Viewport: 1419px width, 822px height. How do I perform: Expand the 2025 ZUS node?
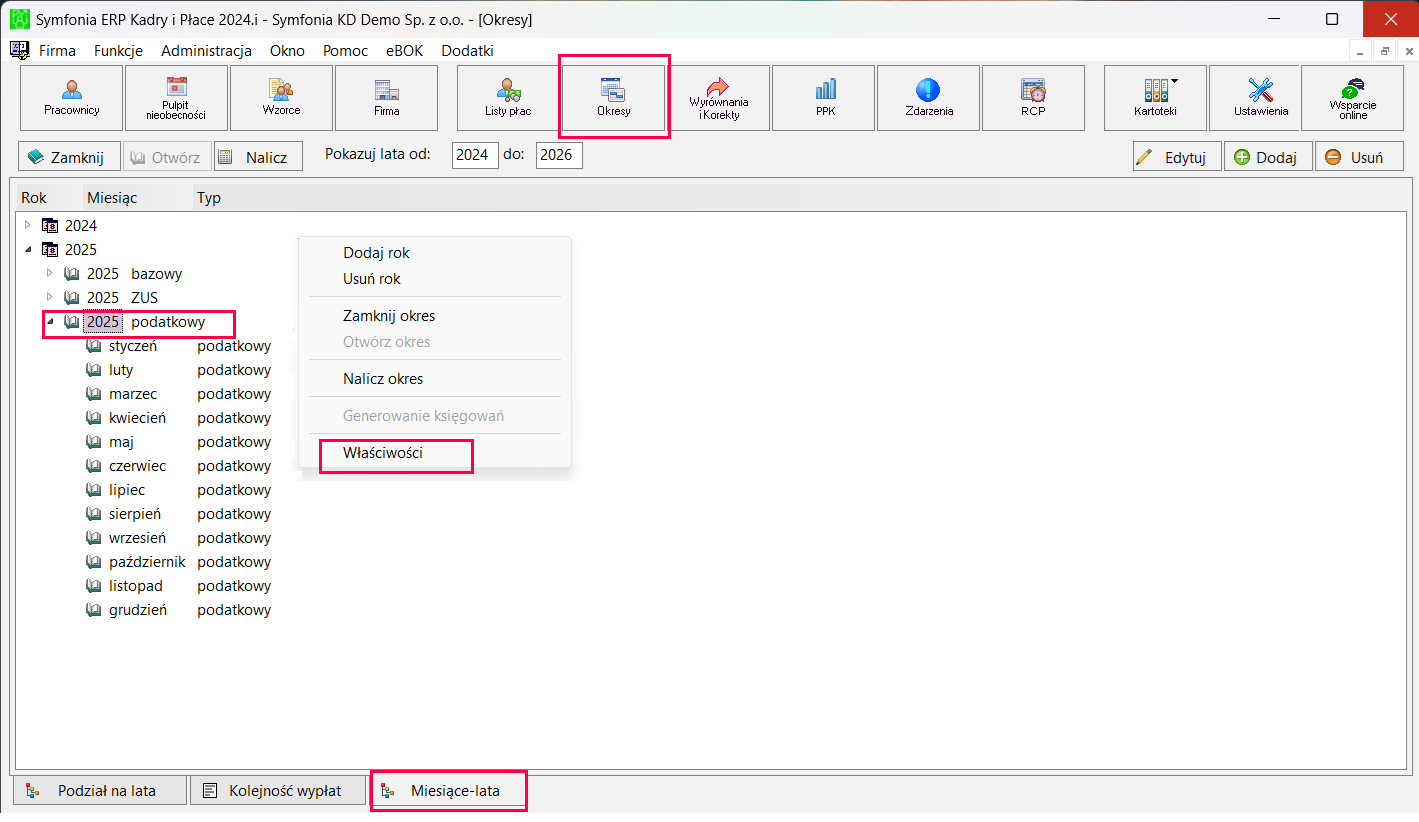tap(50, 297)
